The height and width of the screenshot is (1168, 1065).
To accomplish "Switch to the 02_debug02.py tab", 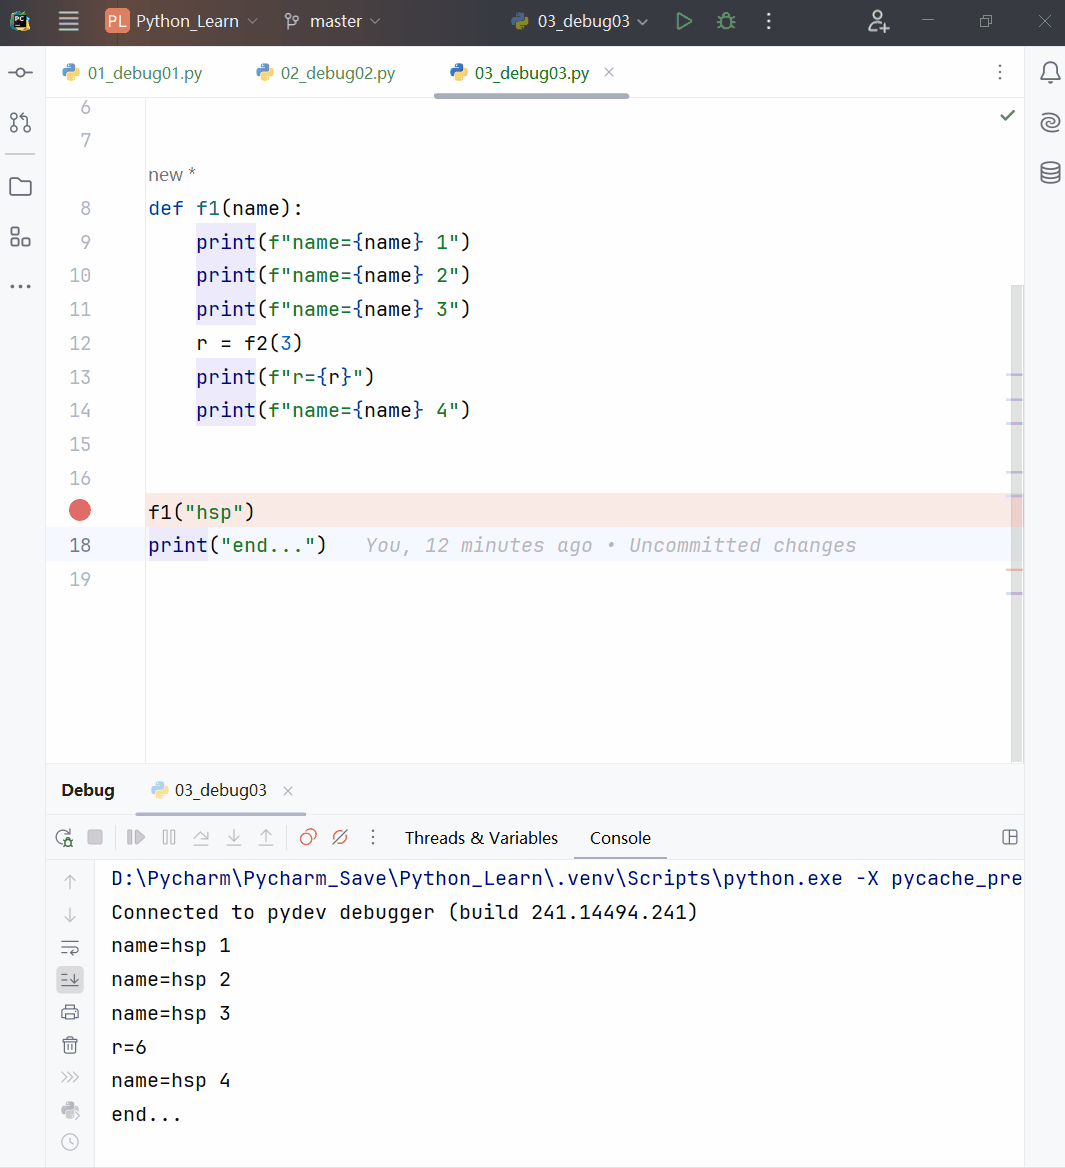I will (x=325, y=73).
